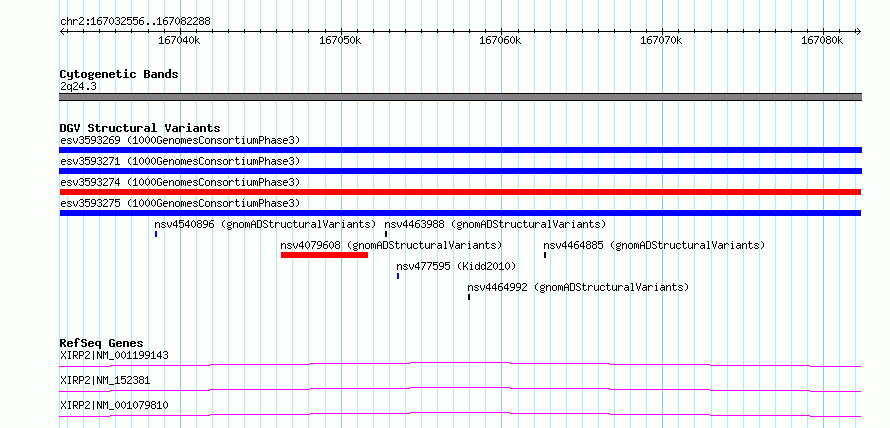Click the ruler's left arrow end
Image resolution: width=890 pixels, height=428 pixels.
point(62,31)
